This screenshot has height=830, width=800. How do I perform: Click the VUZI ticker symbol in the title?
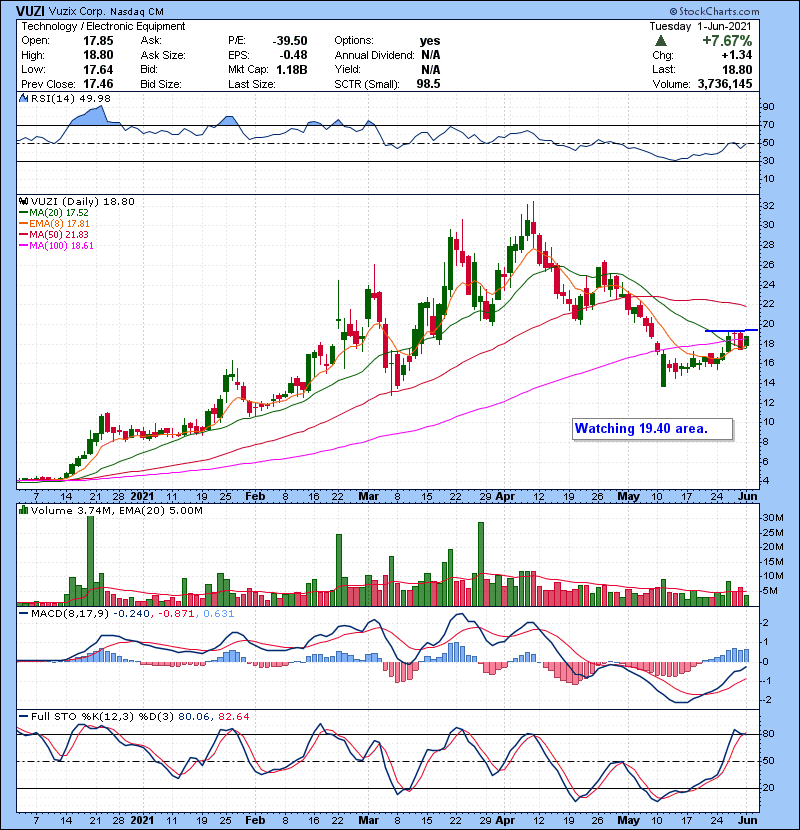pos(30,11)
